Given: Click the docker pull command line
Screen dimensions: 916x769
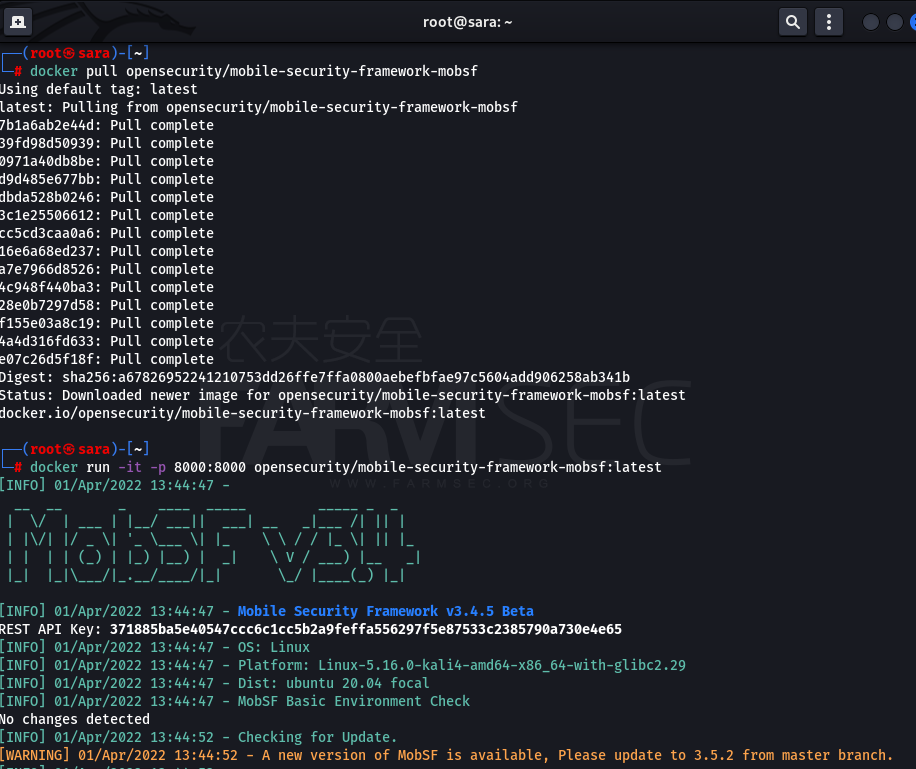Looking at the screenshot, I should pyautogui.click(x=254, y=71).
